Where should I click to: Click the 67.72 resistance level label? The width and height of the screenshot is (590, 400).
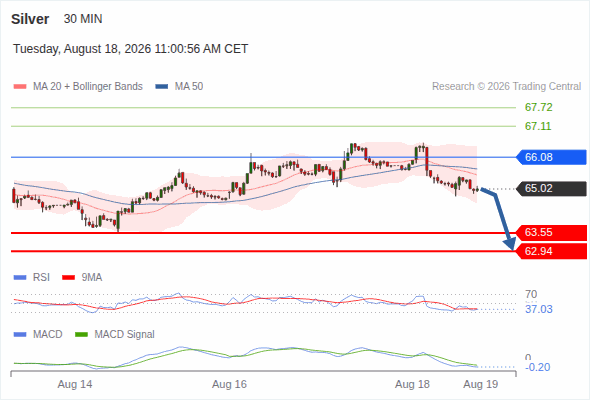(539, 108)
